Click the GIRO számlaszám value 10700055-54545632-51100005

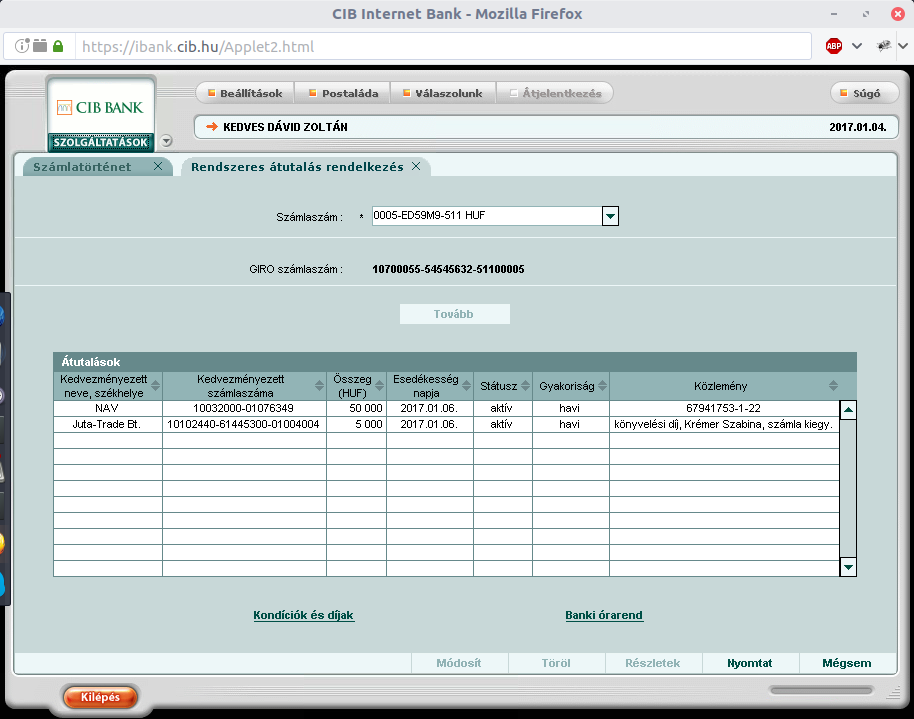(448, 269)
